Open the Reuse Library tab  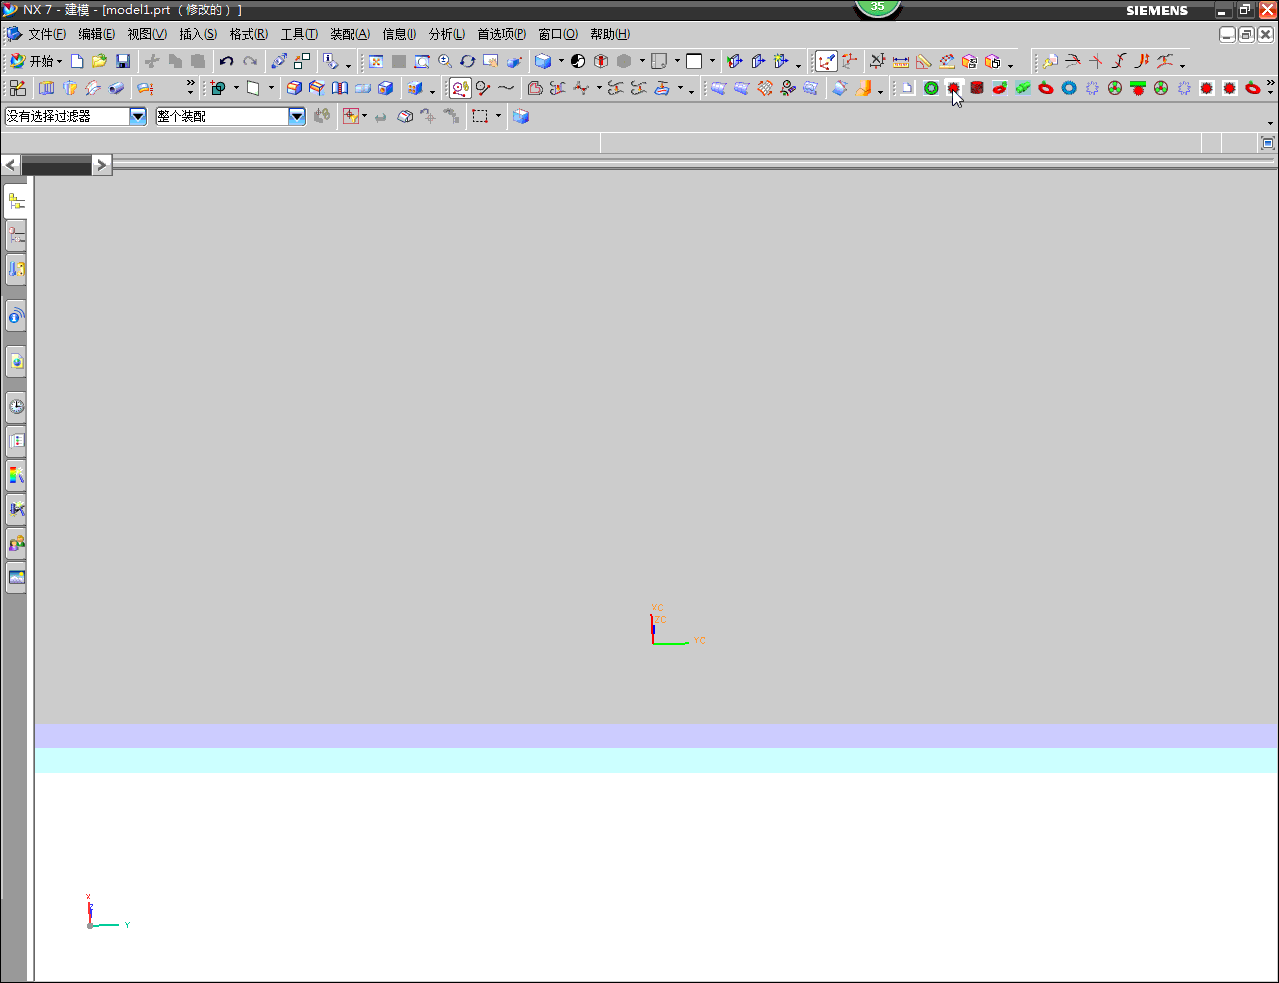(x=16, y=269)
